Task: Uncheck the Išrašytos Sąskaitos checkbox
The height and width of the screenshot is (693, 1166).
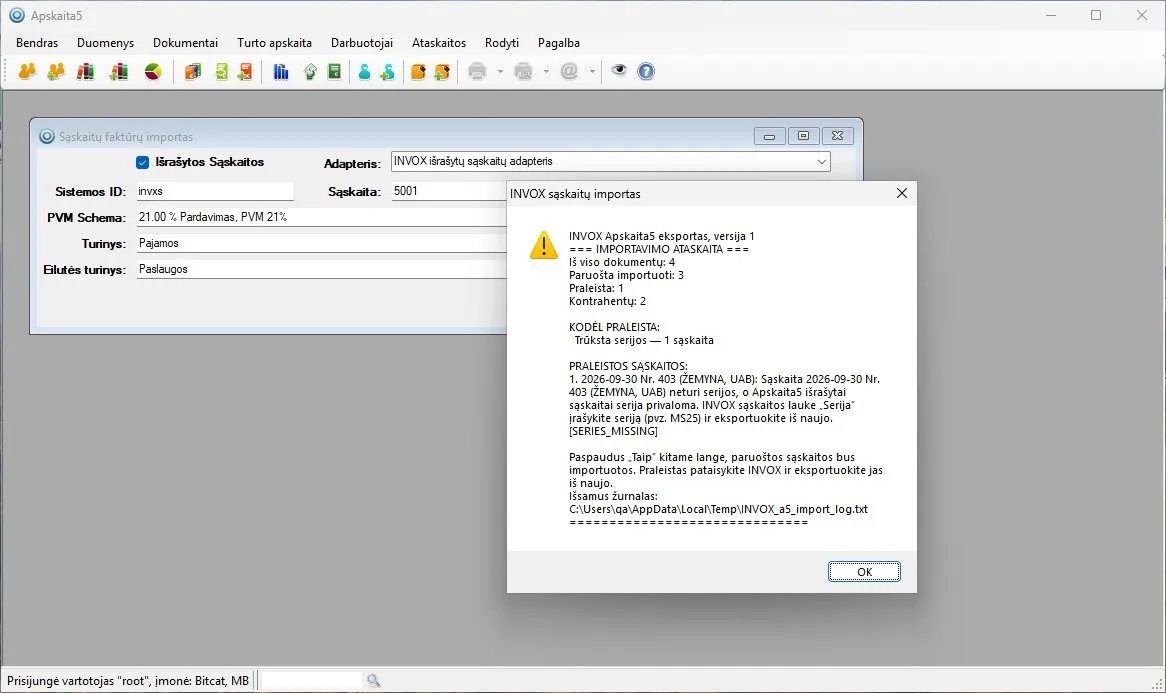Action: pos(143,162)
